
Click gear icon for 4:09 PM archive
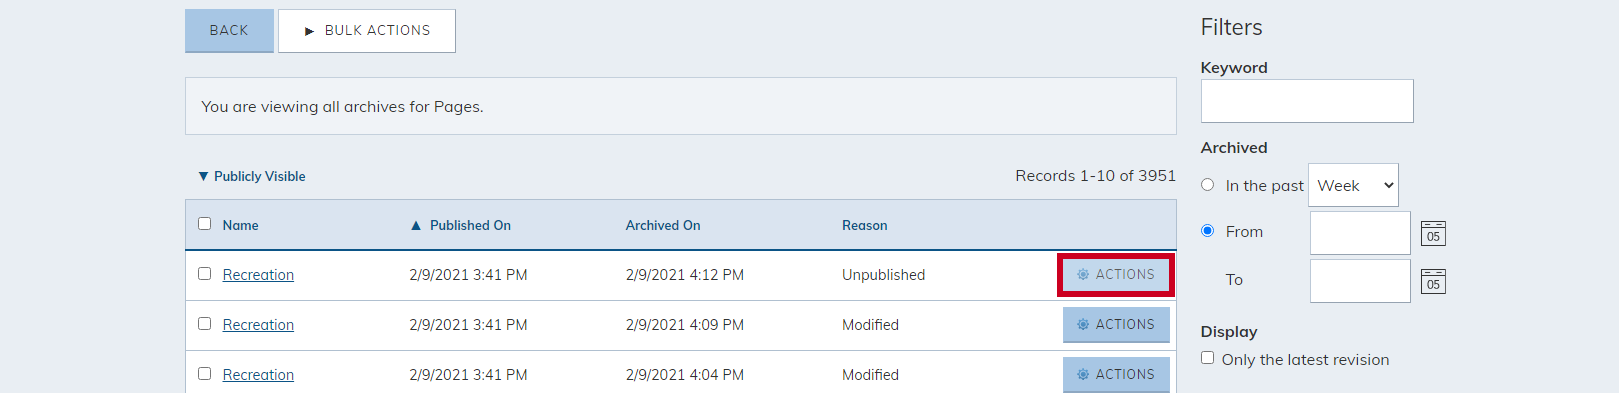[1083, 324]
